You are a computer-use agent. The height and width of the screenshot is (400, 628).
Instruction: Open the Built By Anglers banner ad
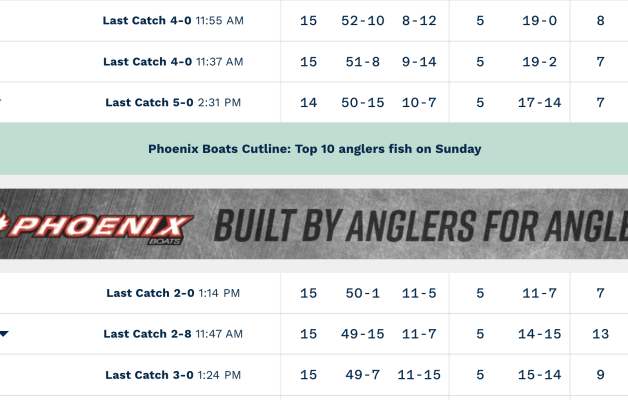pyautogui.click(x=420, y=226)
